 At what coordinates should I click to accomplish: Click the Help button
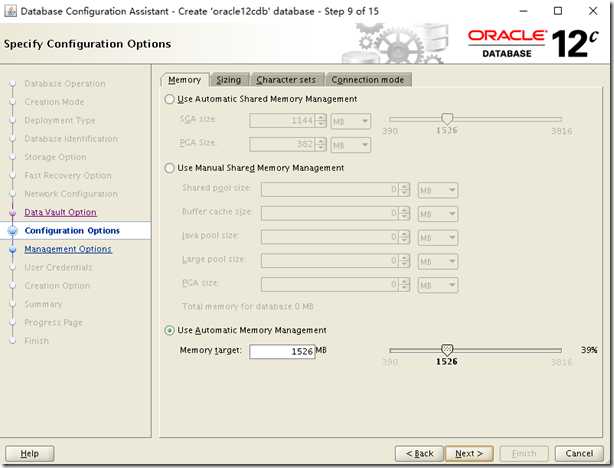30,454
